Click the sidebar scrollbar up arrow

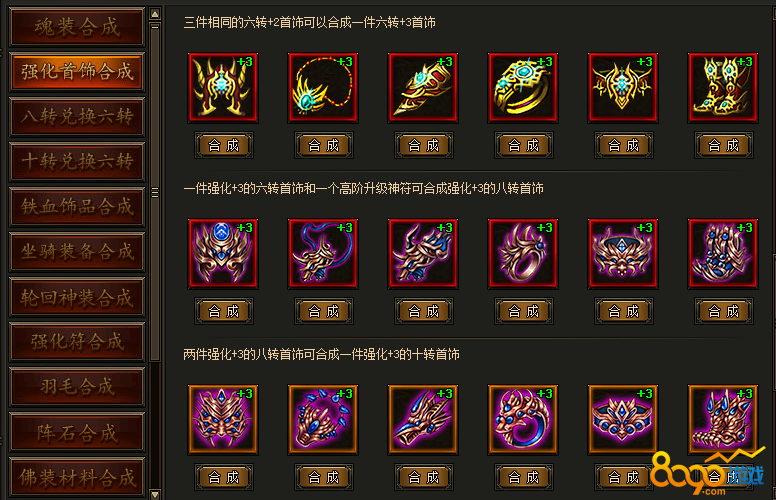click(x=155, y=14)
